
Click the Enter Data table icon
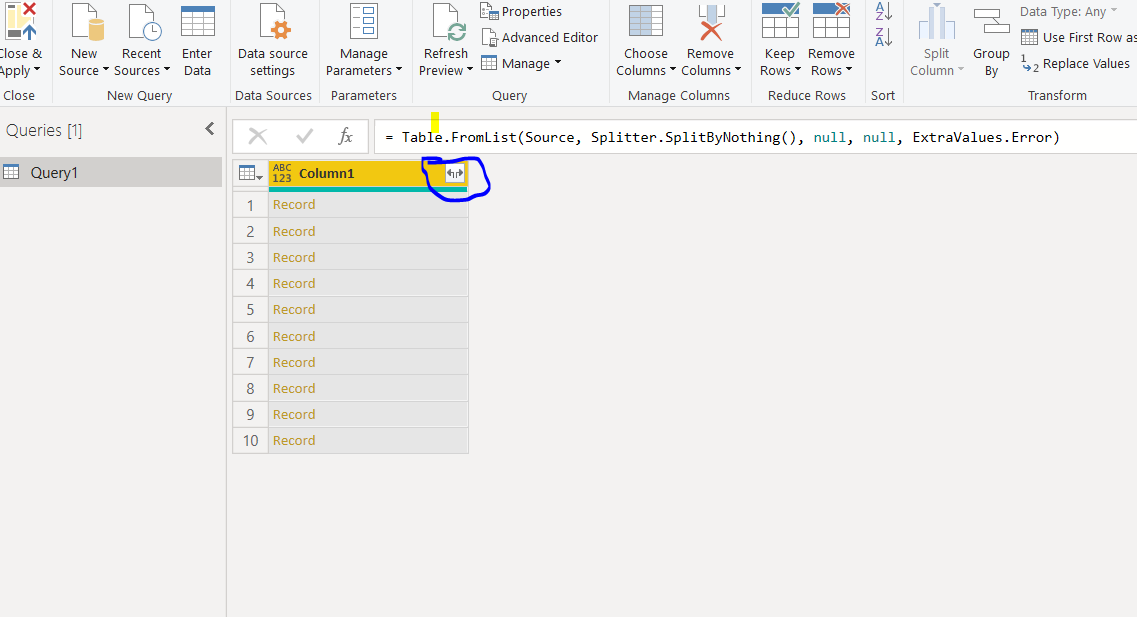(197, 21)
